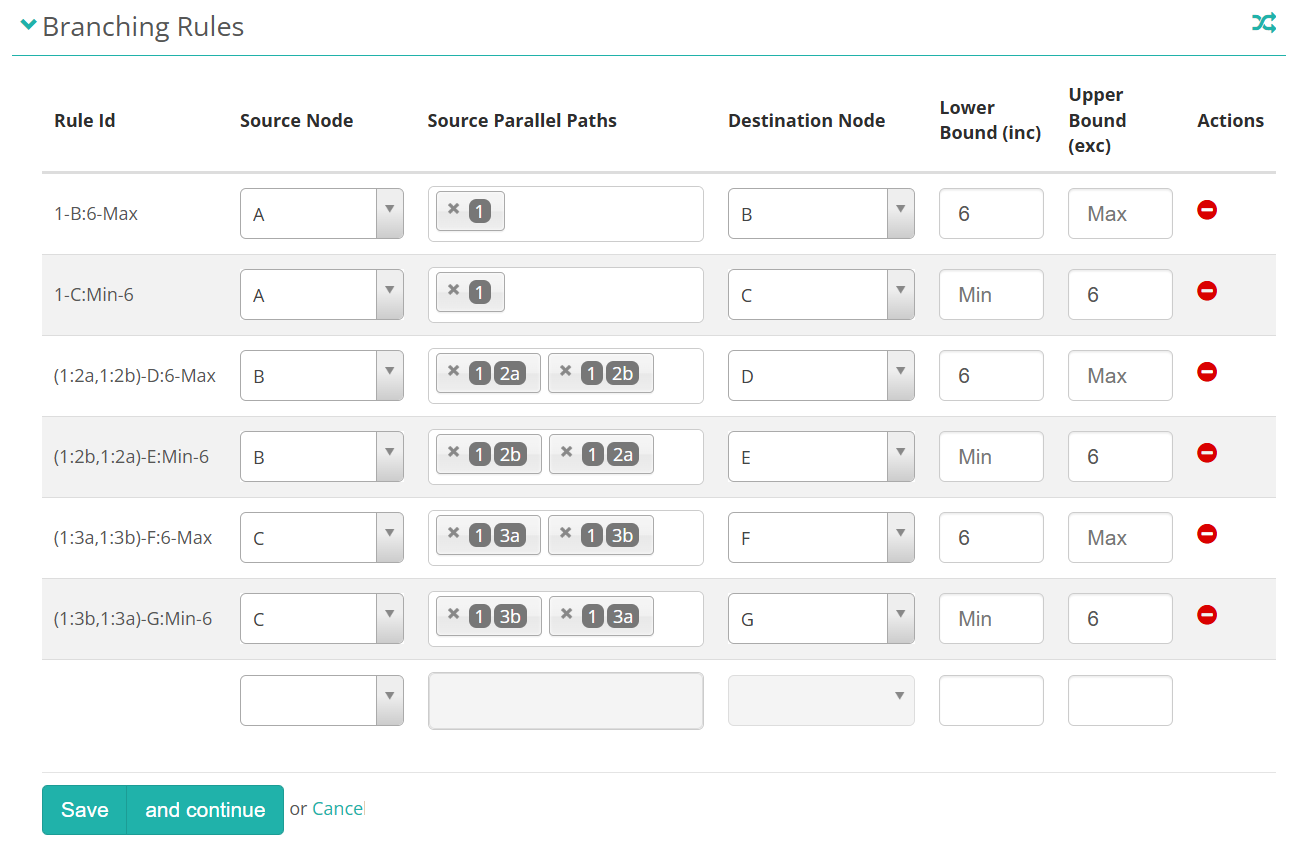The width and height of the screenshot is (1300, 852).
Task: Remove path tag 1 in rule 1-C:Min-6
Action: click(x=453, y=290)
